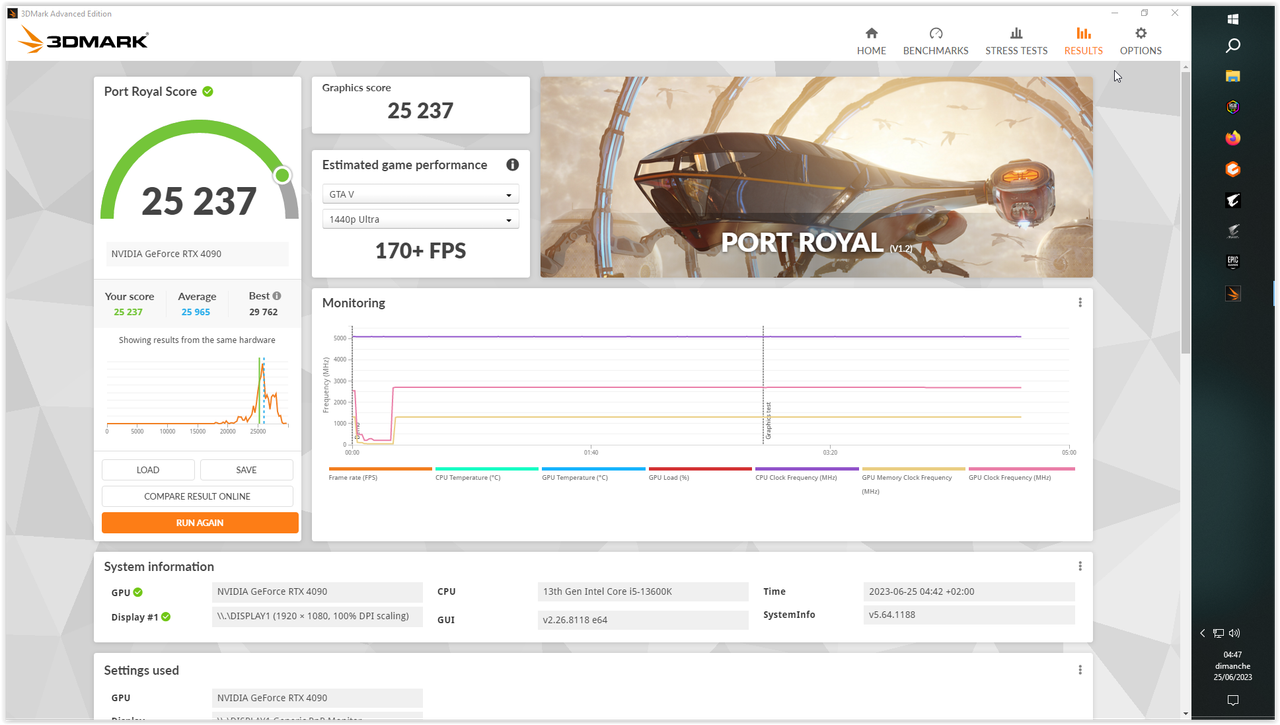Image resolution: width=1280 pixels, height=725 pixels.
Task: Open the grey Aorus logo taskbar app
Action: tap(1233, 232)
